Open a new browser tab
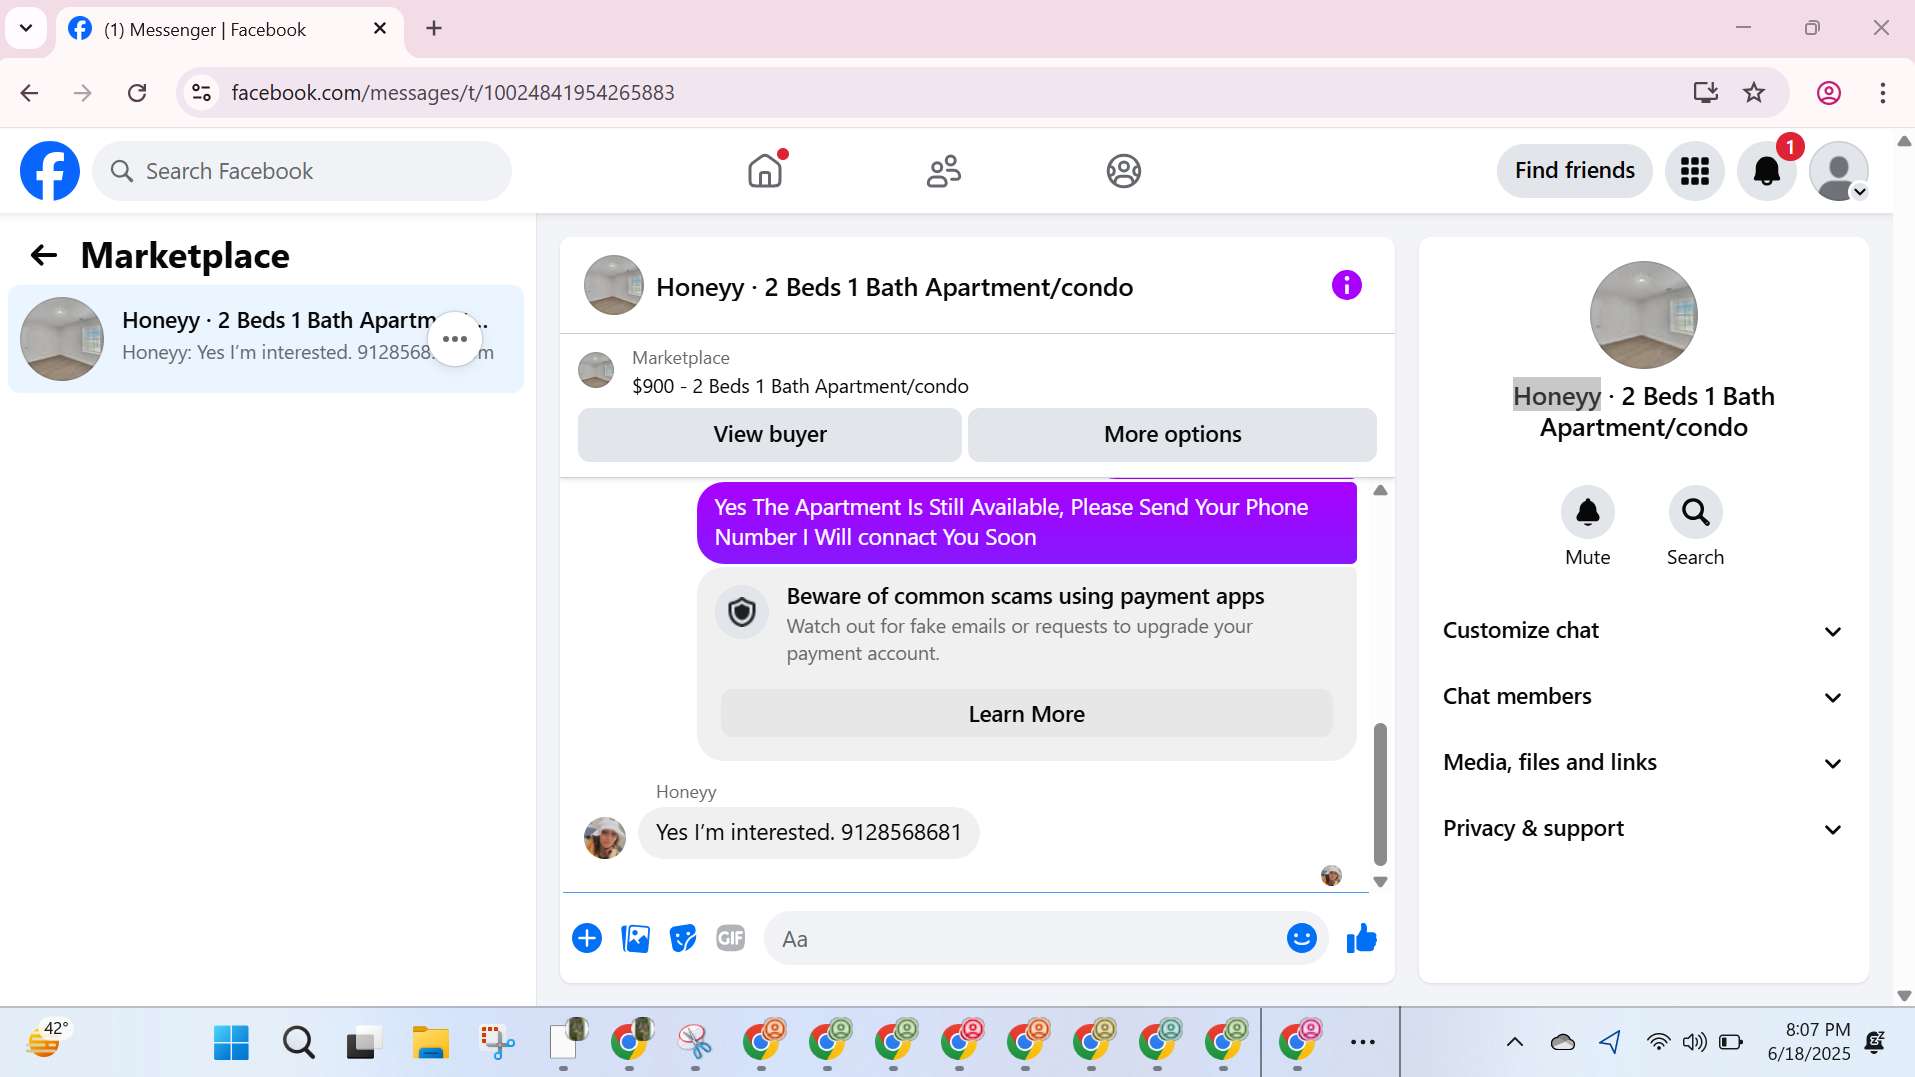Image resolution: width=1915 pixels, height=1077 pixels. click(434, 29)
